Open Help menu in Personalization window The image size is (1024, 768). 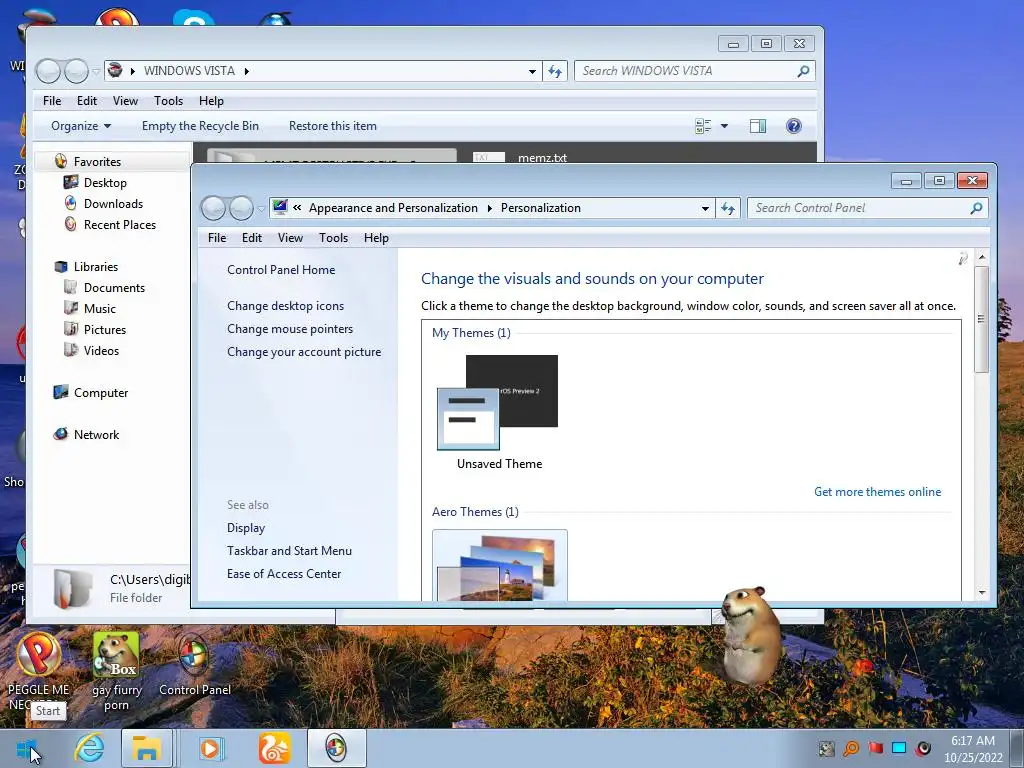click(376, 238)
